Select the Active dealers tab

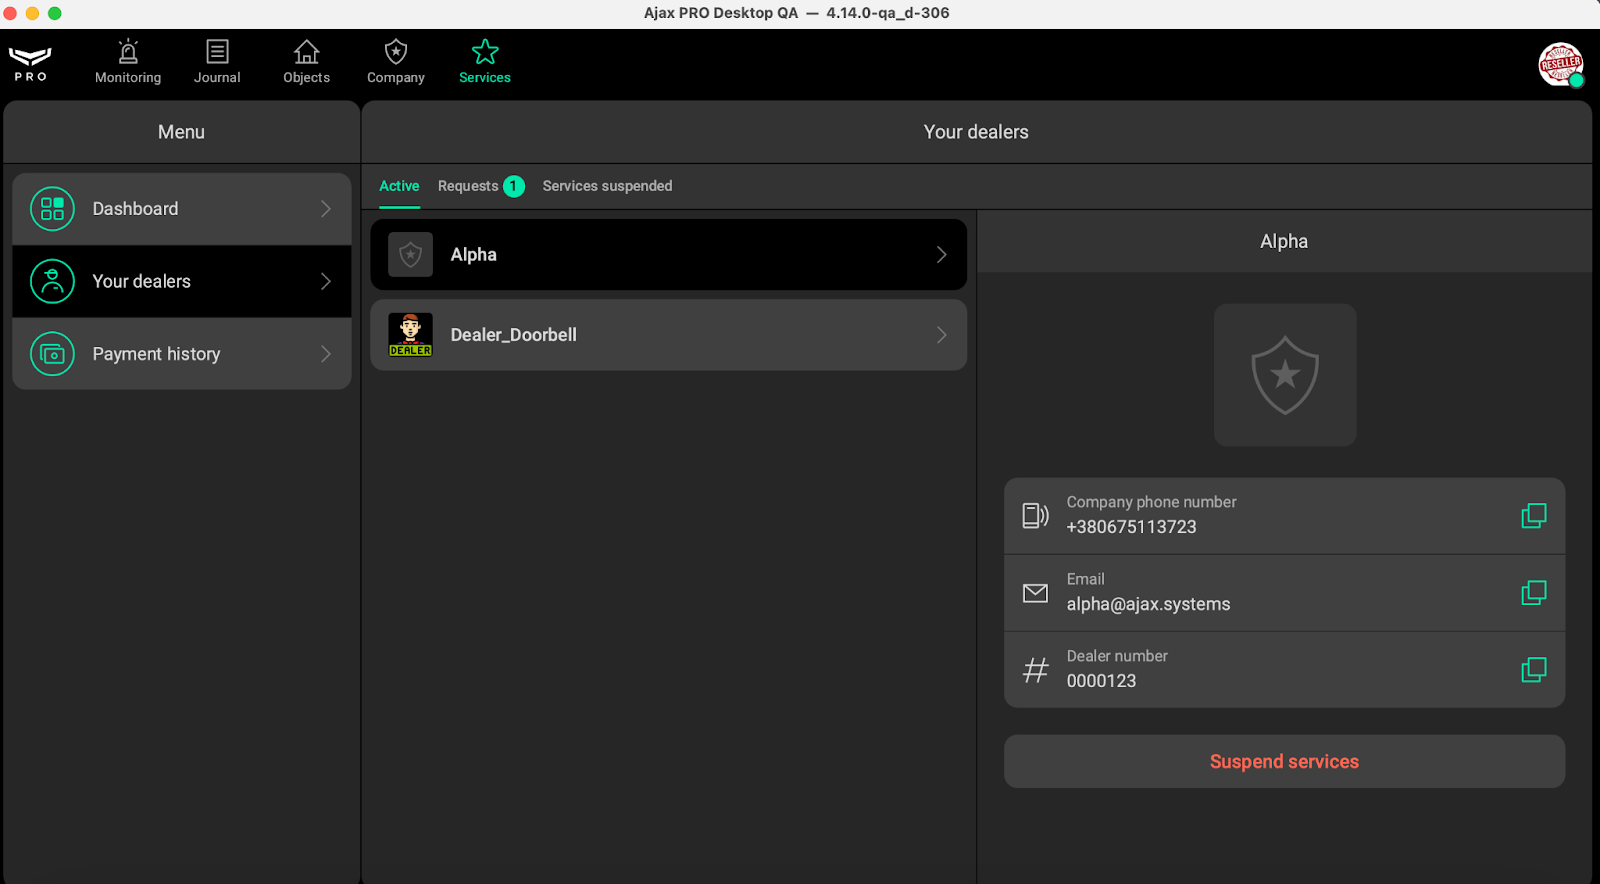[399, 186]
